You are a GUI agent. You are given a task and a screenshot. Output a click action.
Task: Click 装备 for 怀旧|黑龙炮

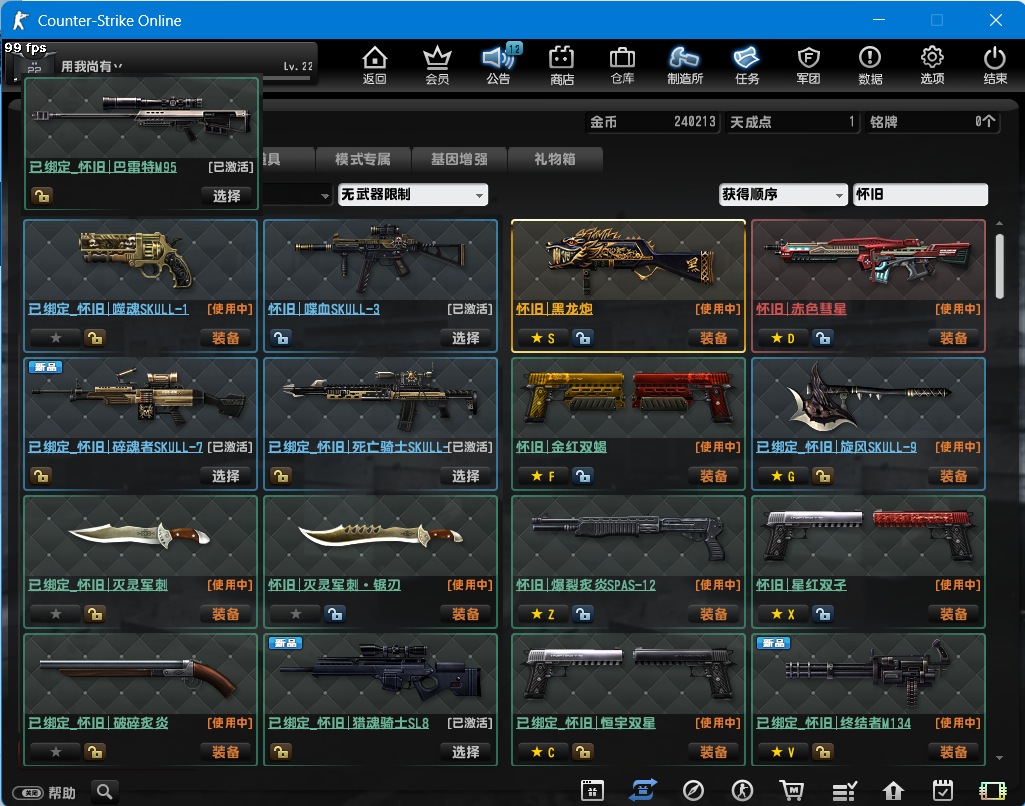point(713,338)
